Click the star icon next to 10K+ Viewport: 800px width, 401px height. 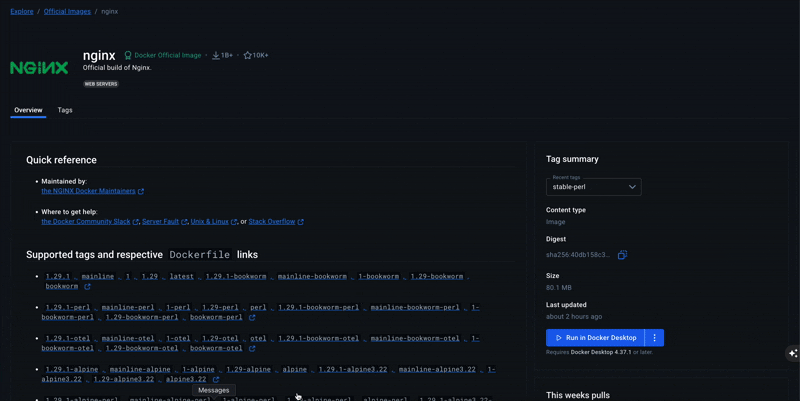247,55
